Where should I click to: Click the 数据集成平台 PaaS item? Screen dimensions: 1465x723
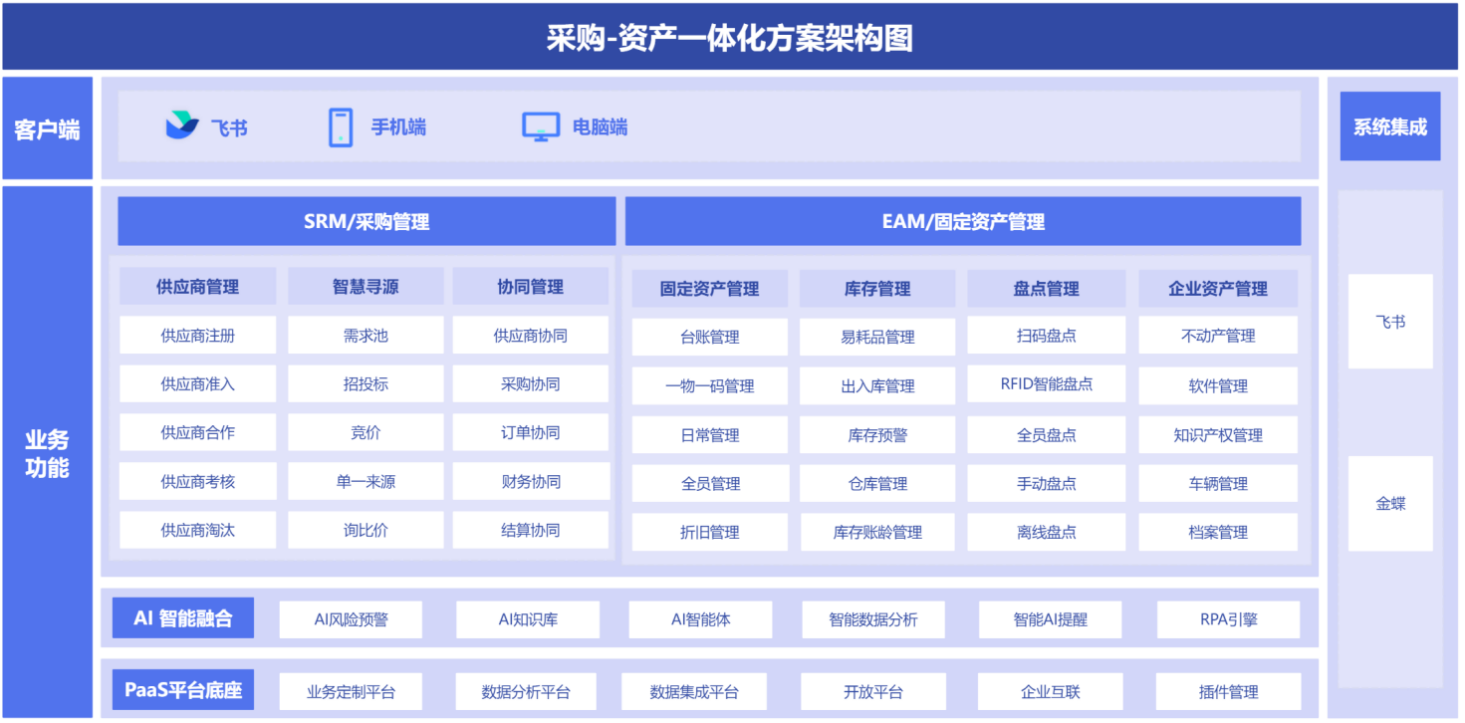click(x=694, y=692)
